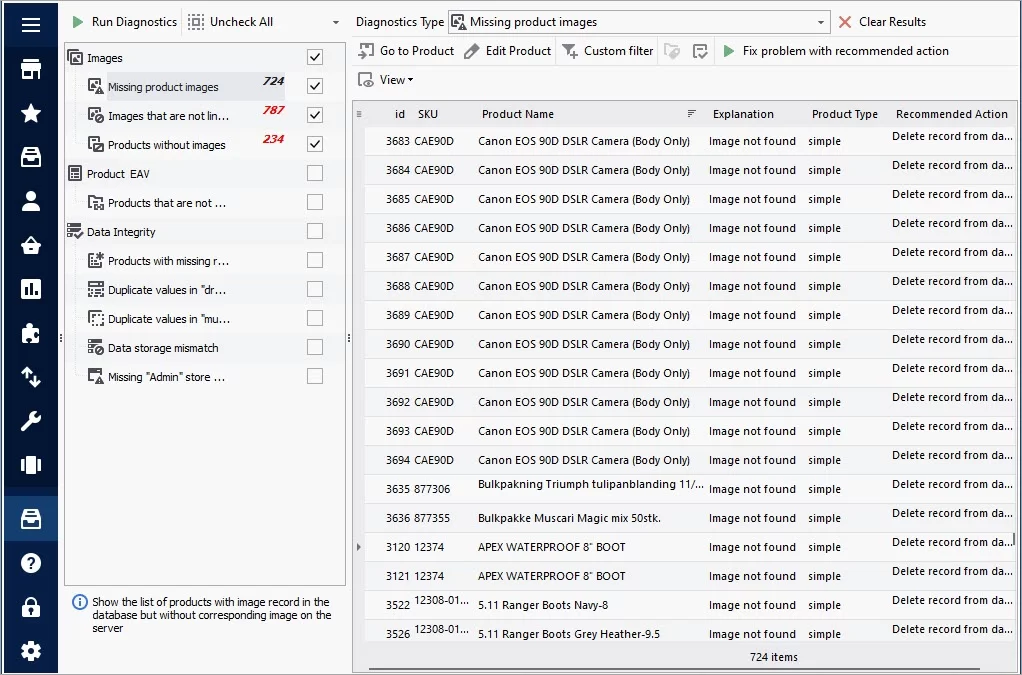Uncheck the Images group checkbox
The height and width of the screenshot is (675, 1022).
pyautogui.click(x=315, y=57)
